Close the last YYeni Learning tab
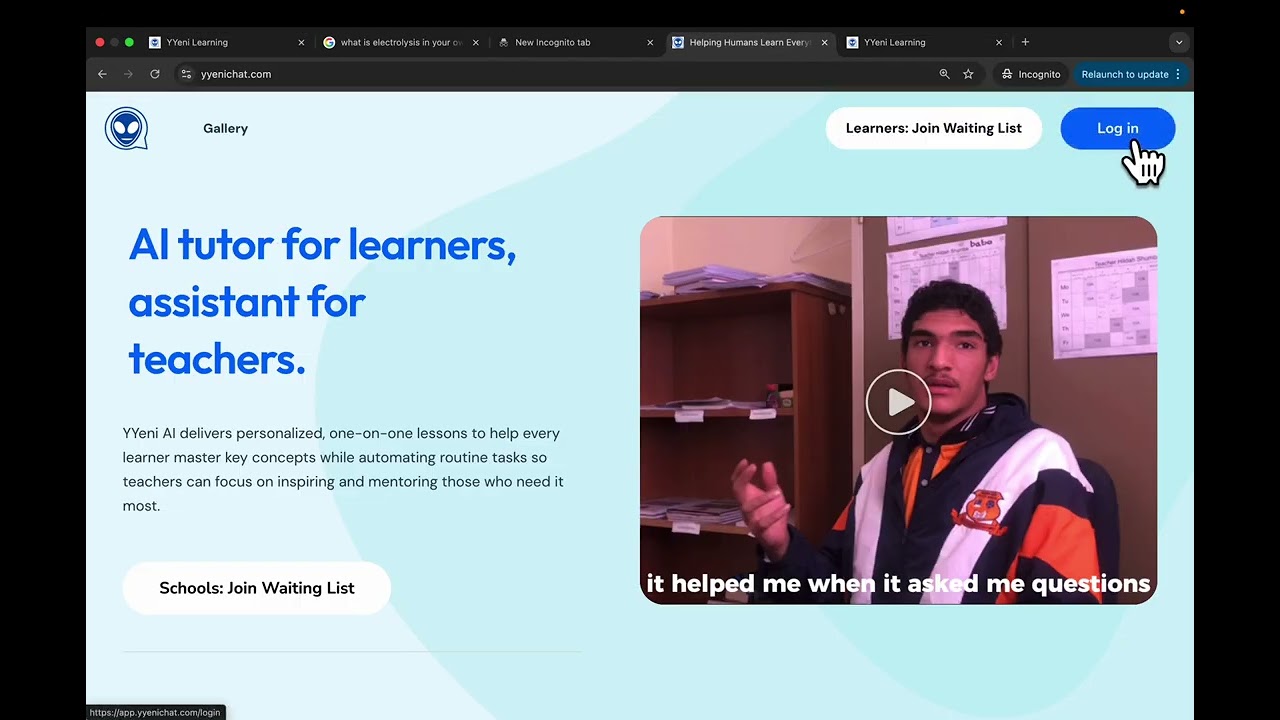This screenshot has width=1280, height=720. [x=999, y=43]
